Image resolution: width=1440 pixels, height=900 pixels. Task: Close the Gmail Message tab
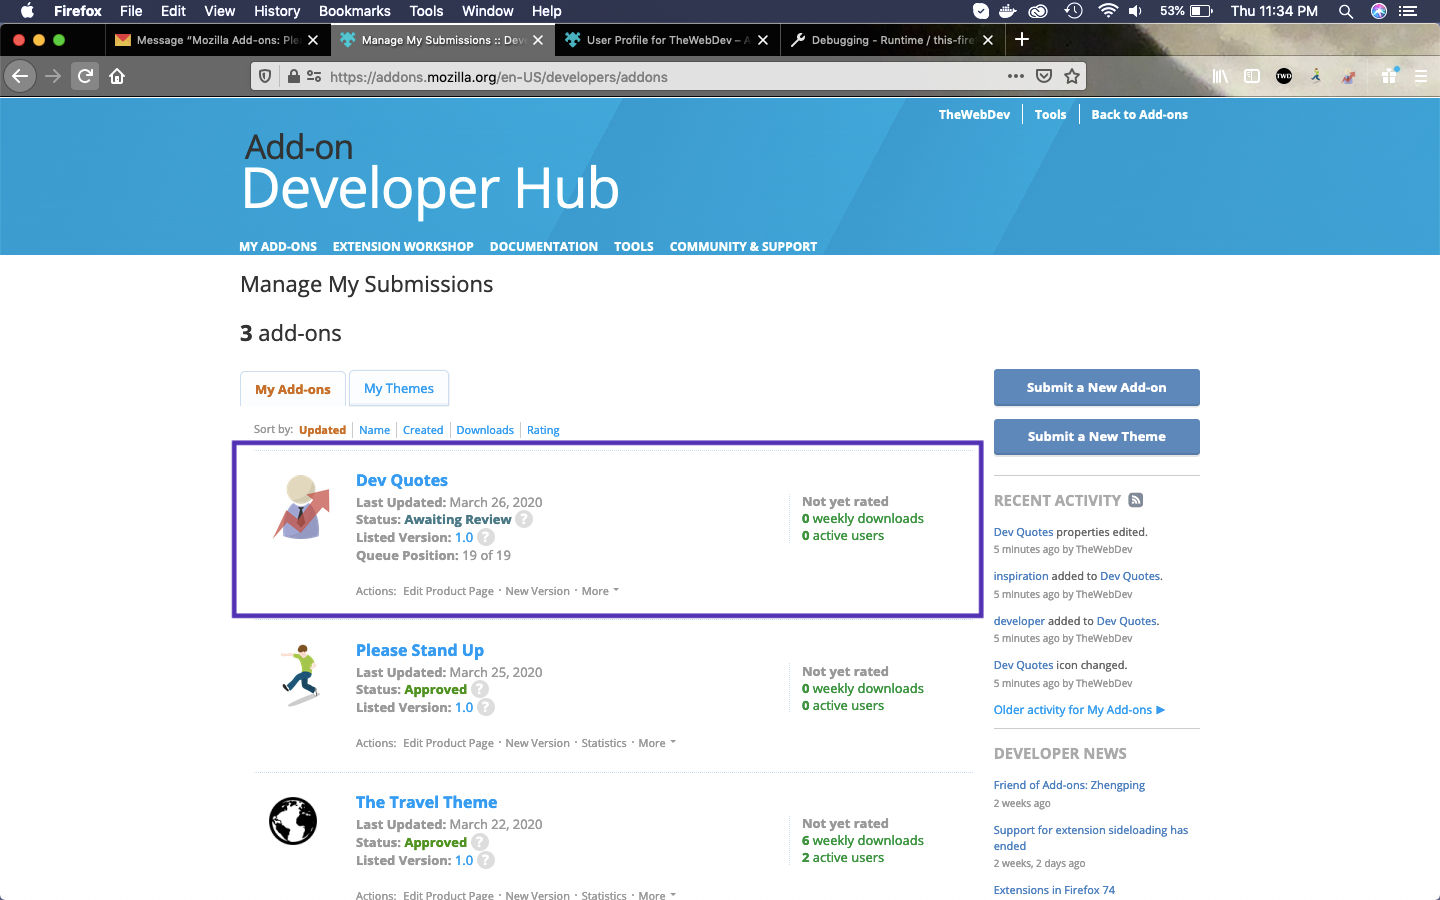[x=313, y=40]
